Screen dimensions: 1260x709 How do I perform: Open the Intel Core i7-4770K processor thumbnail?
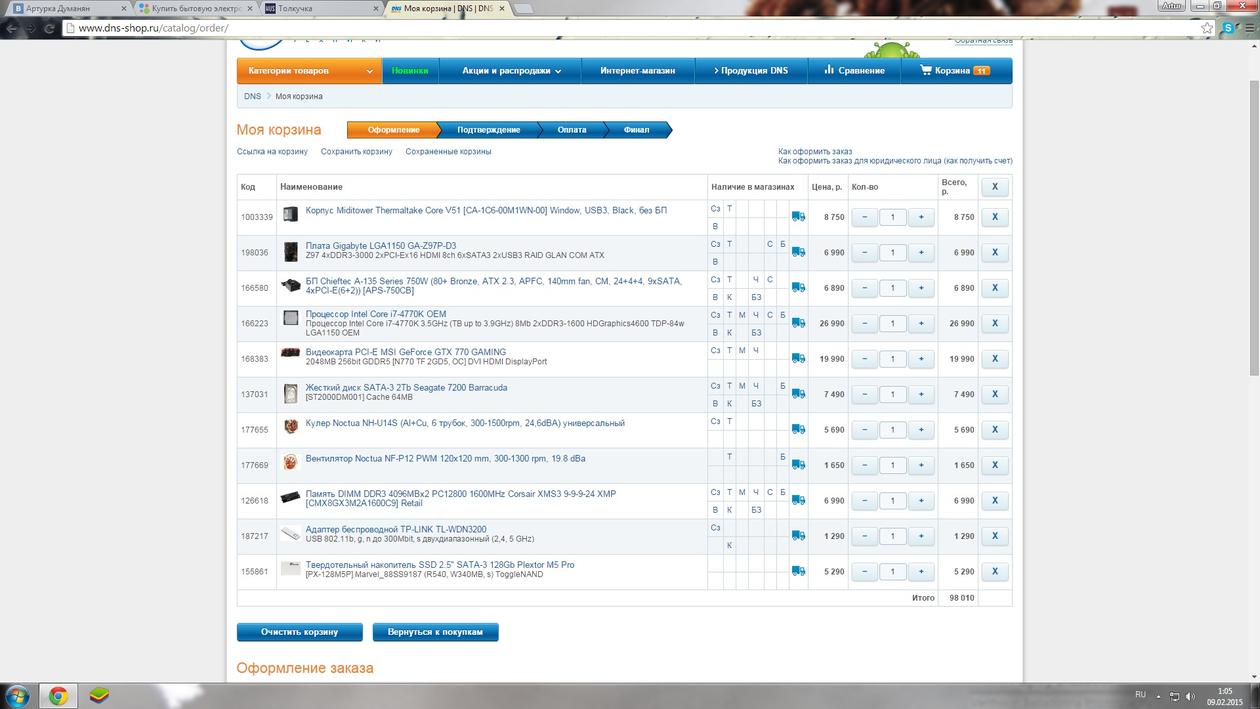point(291,318)
